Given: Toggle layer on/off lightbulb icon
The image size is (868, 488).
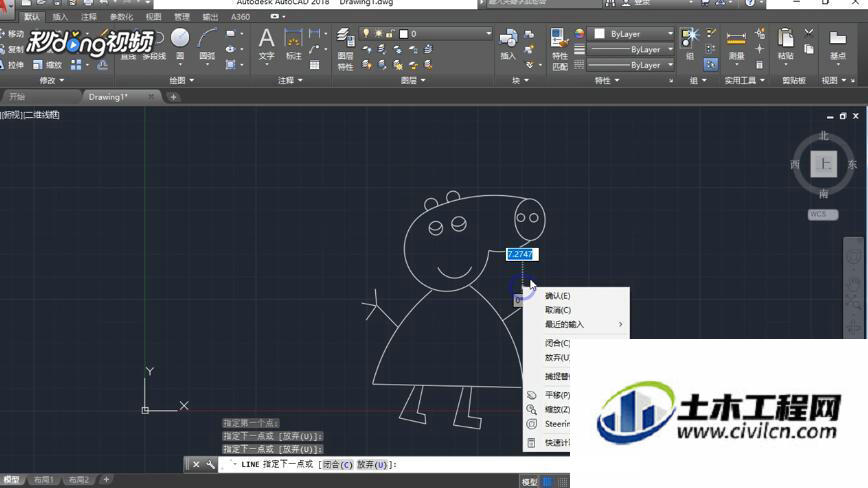Looking at the screenshot, I should (x=366, y=34).
